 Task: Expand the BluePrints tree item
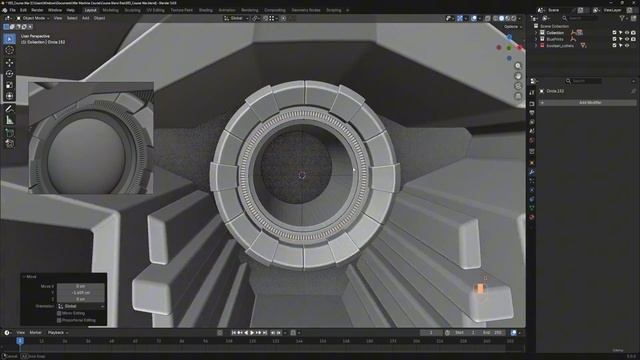click(x=536, y=39)
